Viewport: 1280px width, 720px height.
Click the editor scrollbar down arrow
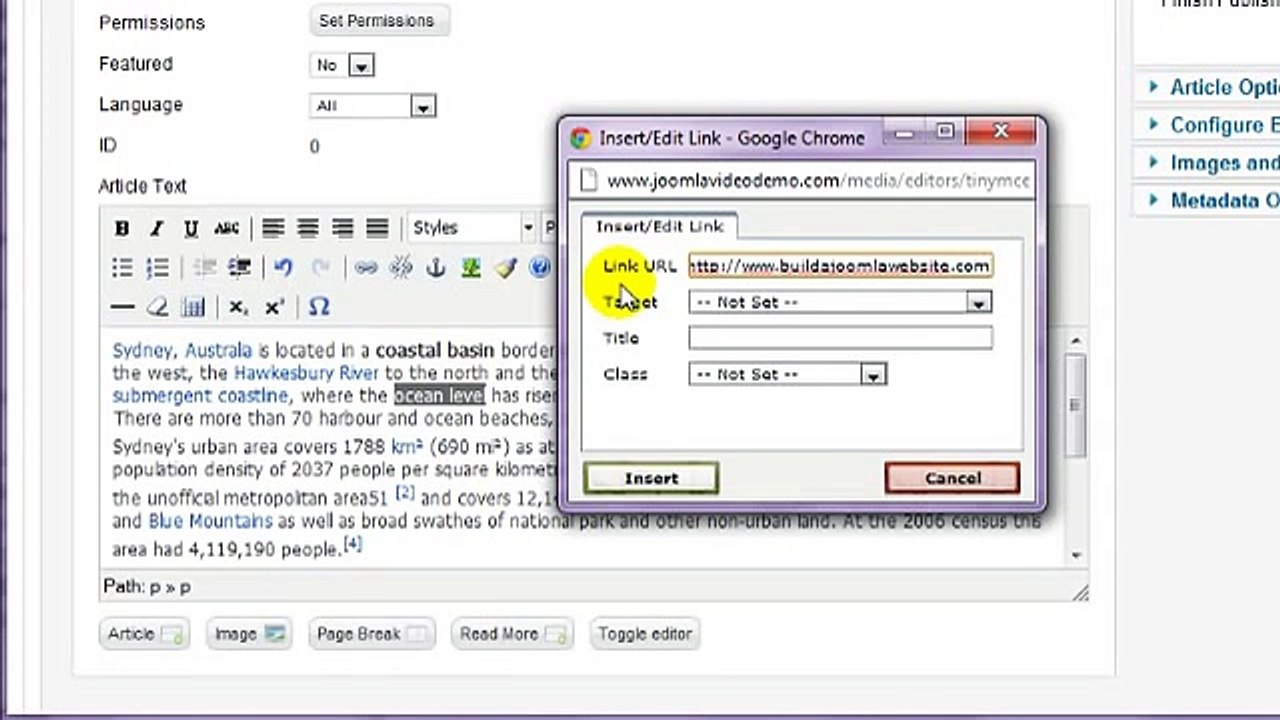coord(1076,555)
